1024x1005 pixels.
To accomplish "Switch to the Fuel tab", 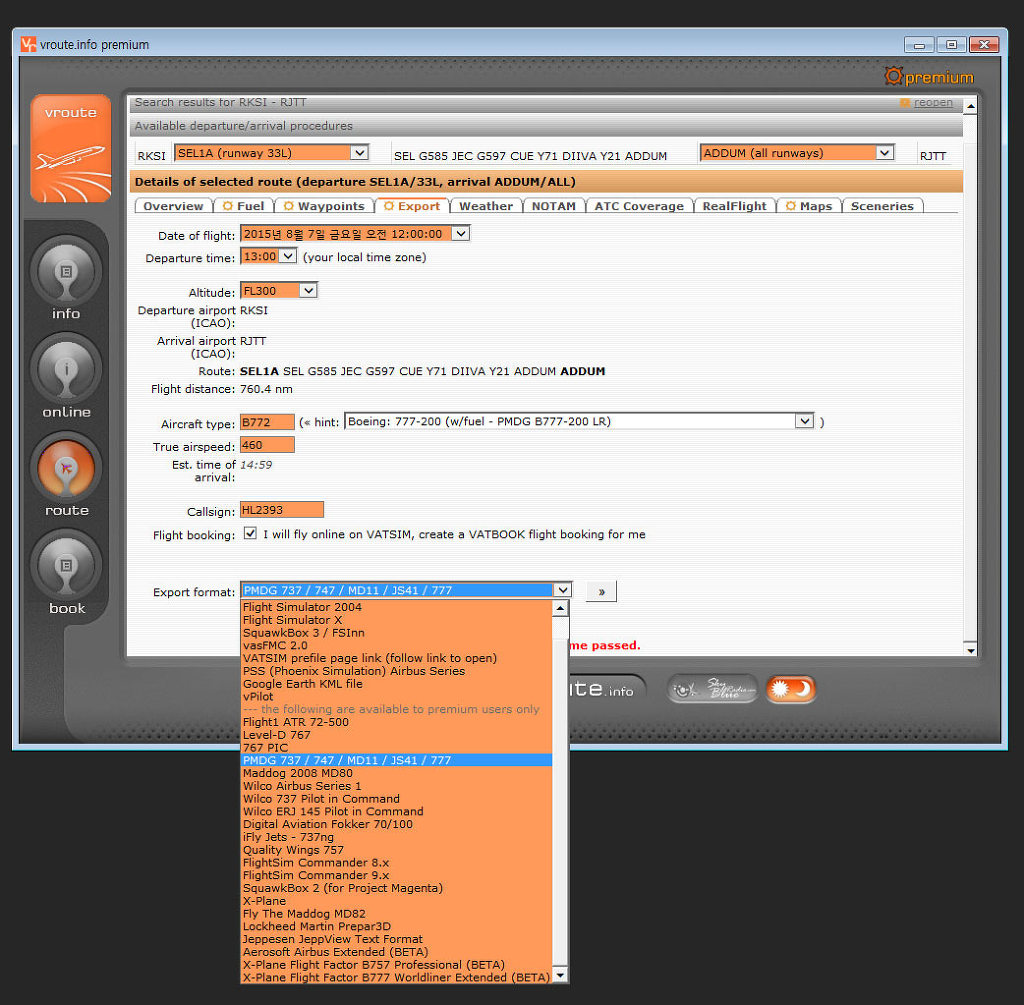I will coord(244,206).
